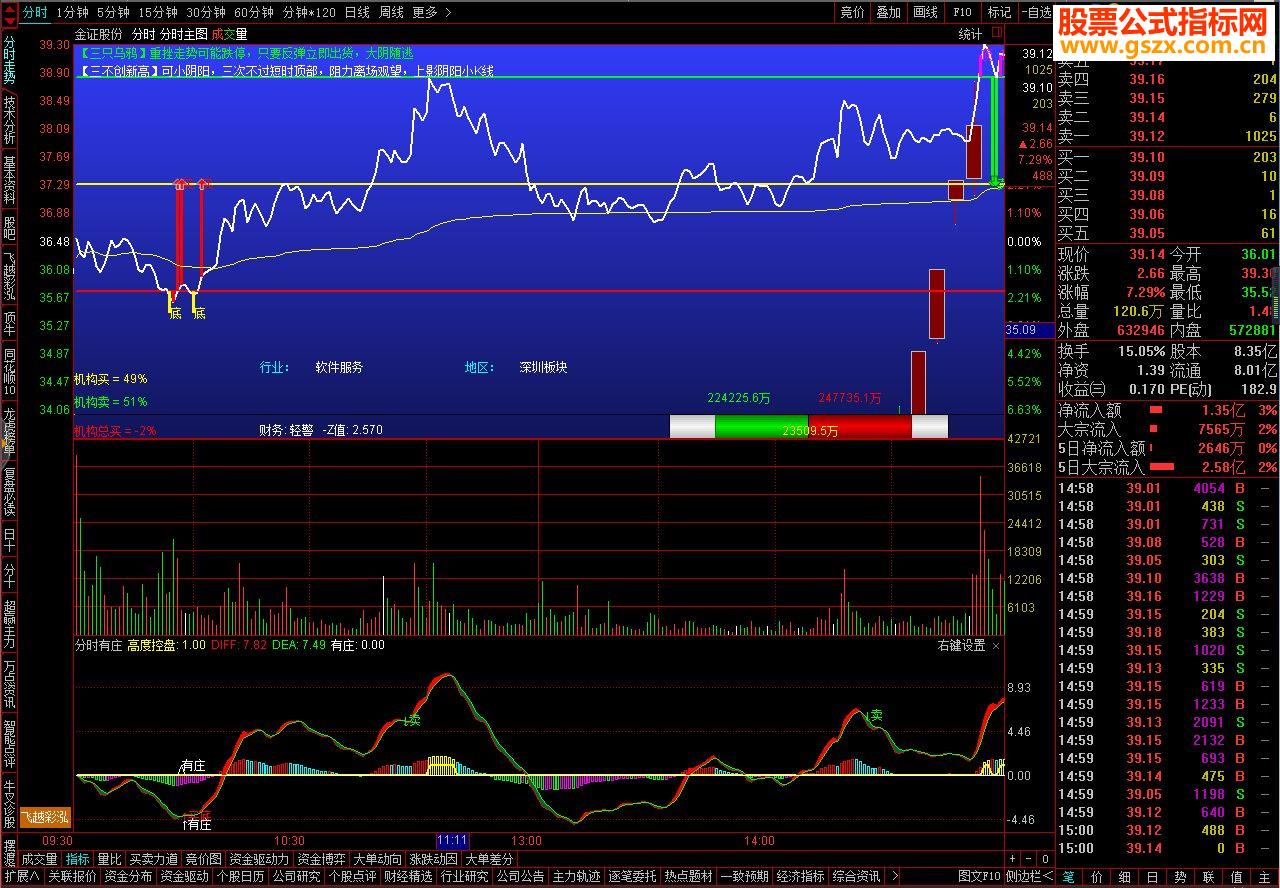This screenshot has height=888, width=1280.
Task: Open the 60分钟 period tab
Action: [x=254, y=12]
